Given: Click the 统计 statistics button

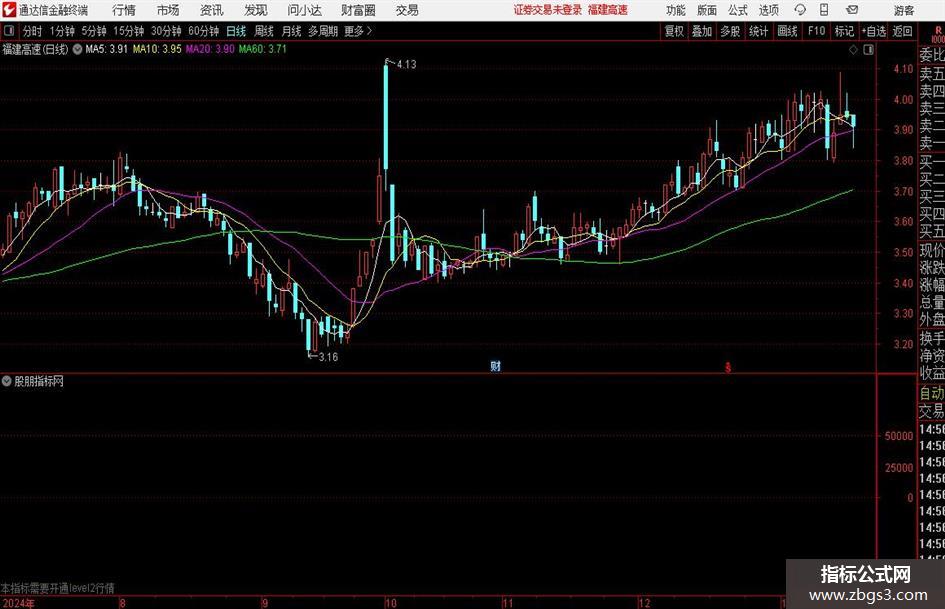Looking at the screenshot, I should [x=758, y=31].
